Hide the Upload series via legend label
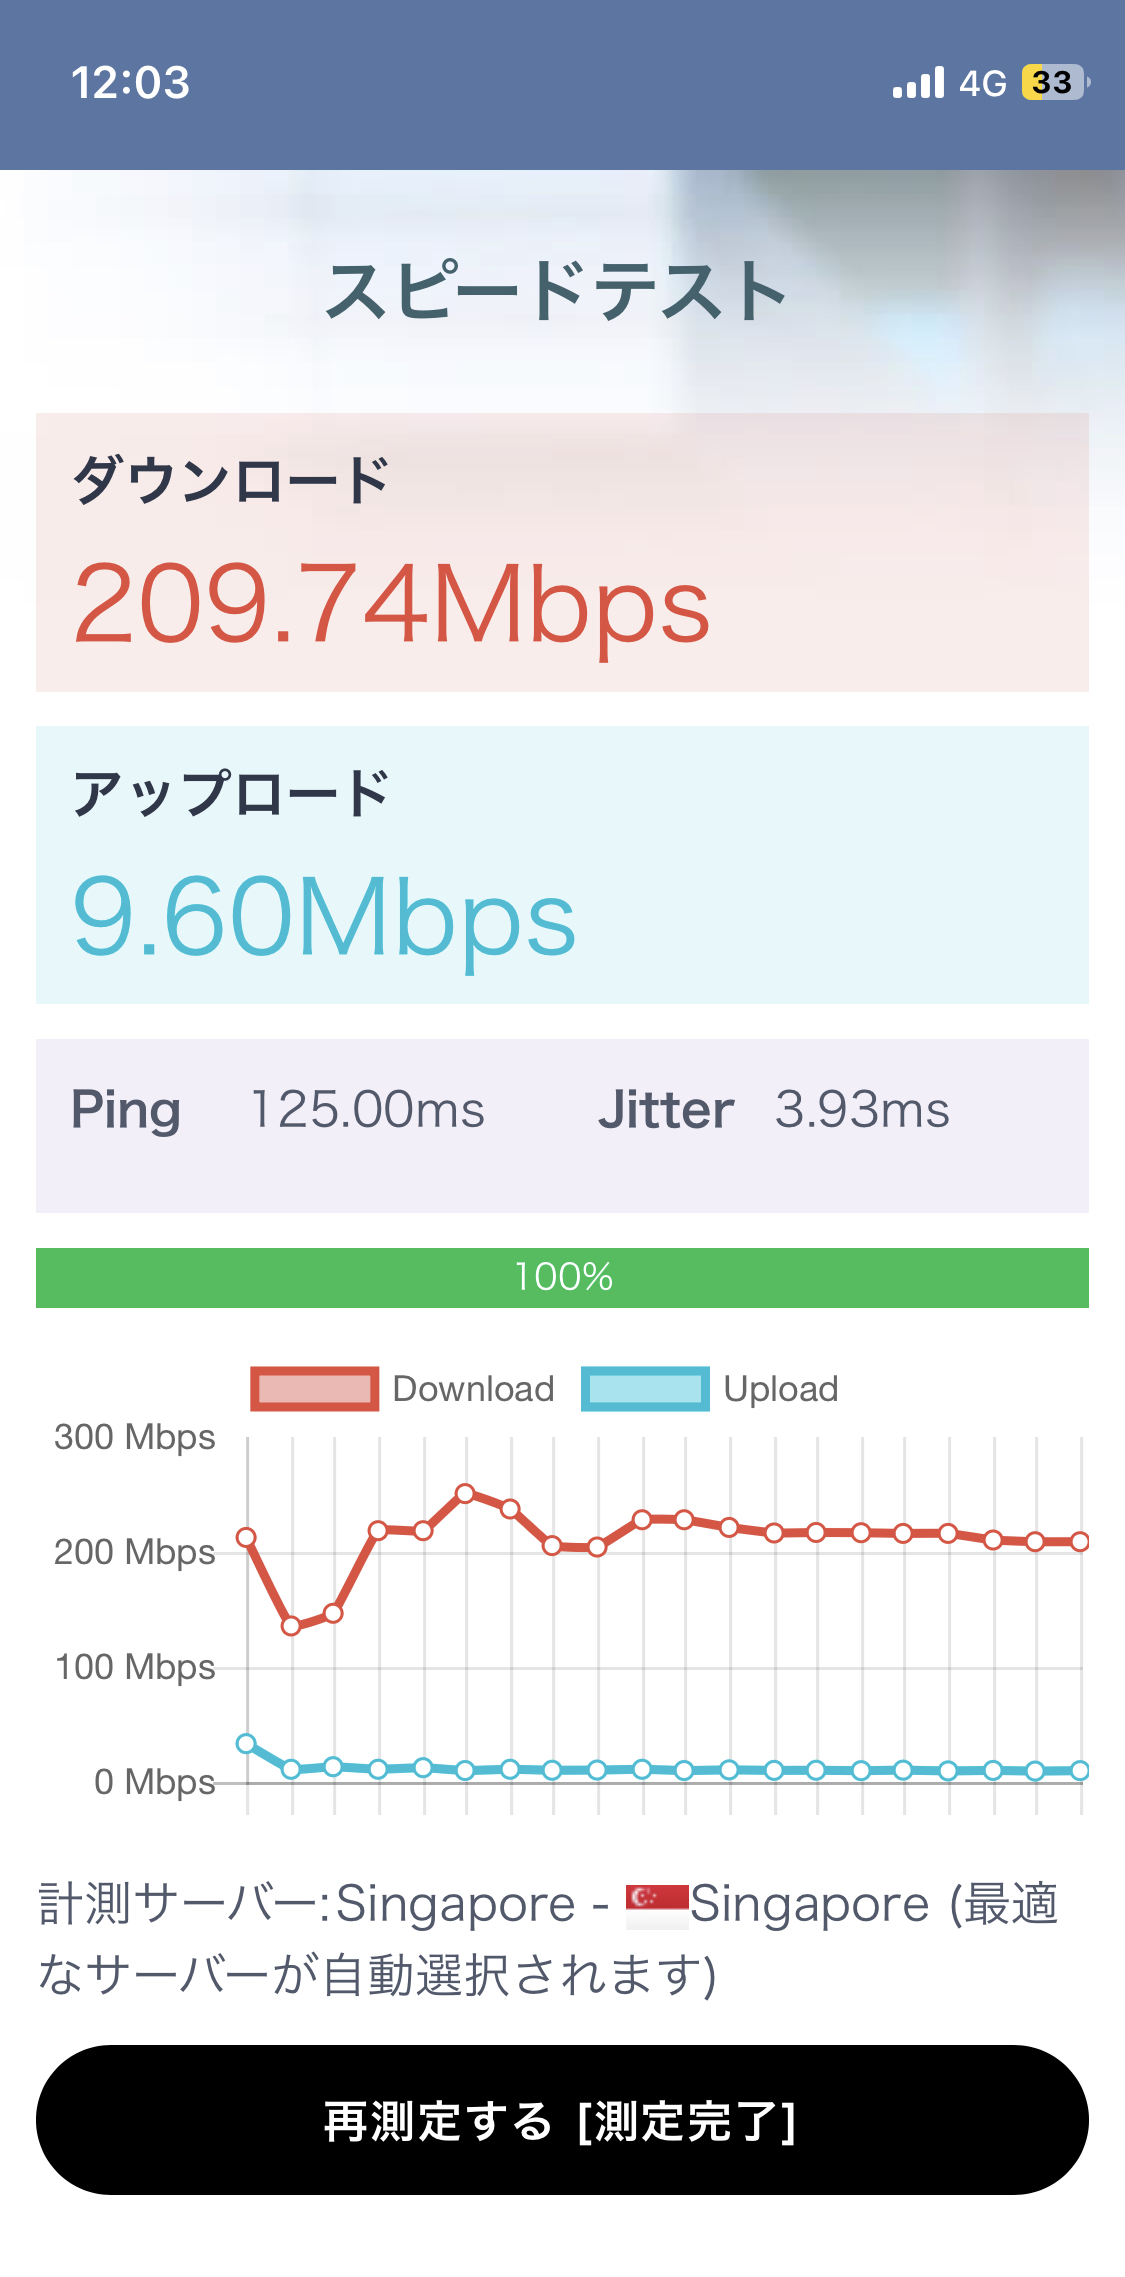The height and width of the screenshot is (2277, 1125). (x=781, y=1389)
